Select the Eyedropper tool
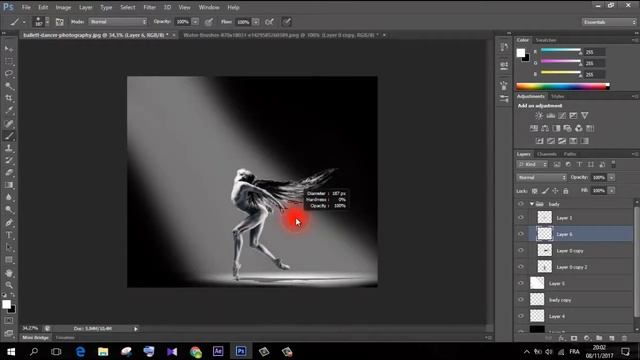The width and height of the screenshot is (640, 360). tap(9, 111)
